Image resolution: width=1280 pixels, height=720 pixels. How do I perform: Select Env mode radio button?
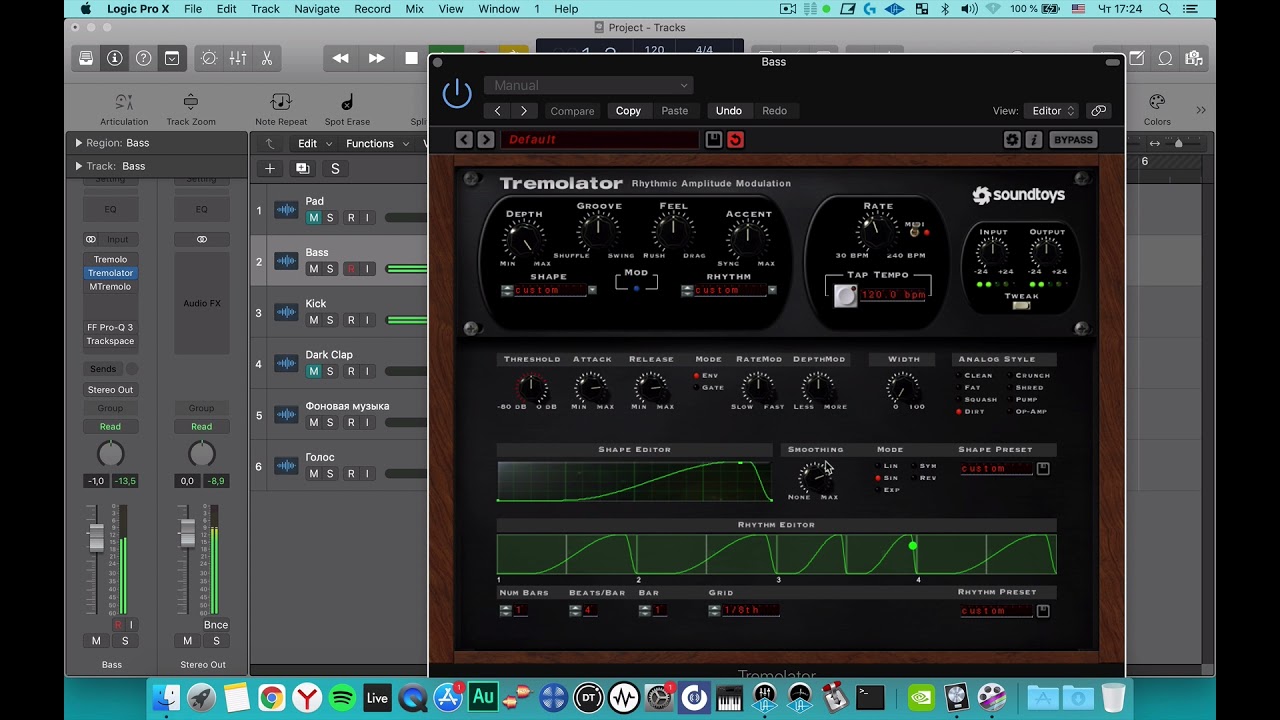[x=697, y=375]
